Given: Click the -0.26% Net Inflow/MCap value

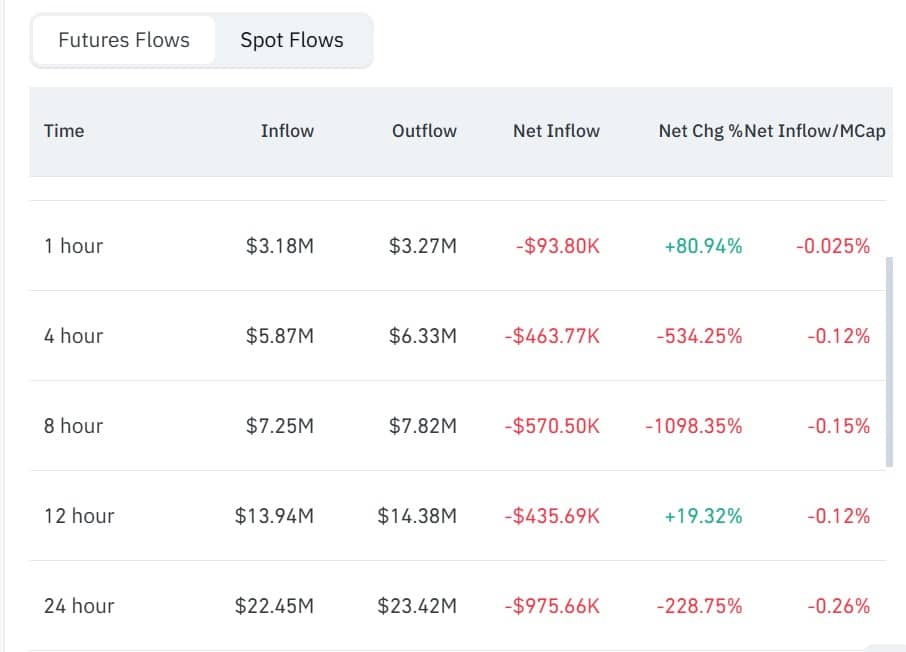Looking at the screenshot, I should pyautogui.click(x=838, y=606).
